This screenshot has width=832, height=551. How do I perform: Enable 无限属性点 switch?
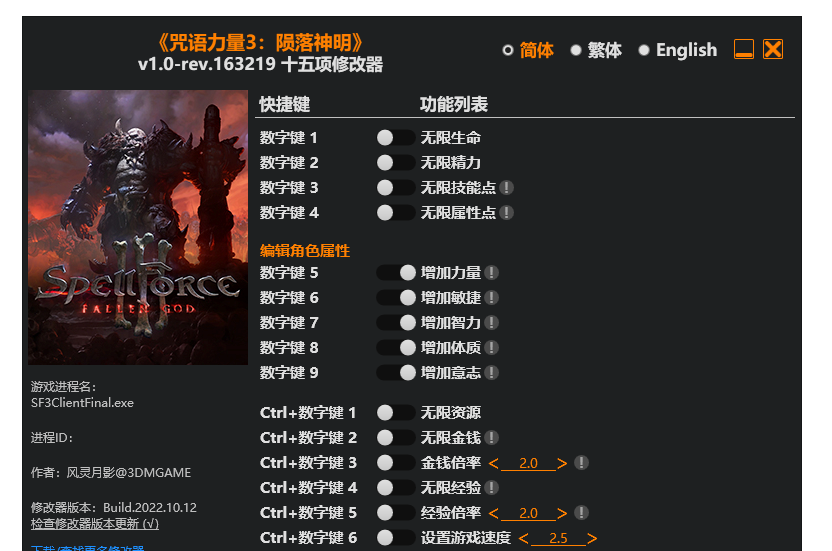point(396,212)
